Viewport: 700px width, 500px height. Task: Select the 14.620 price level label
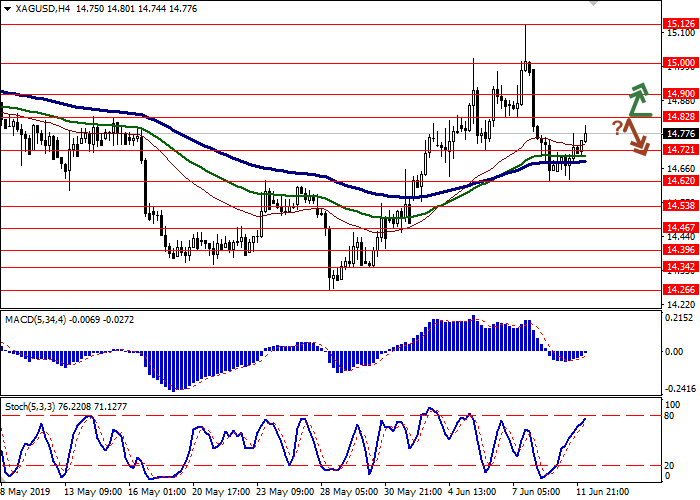(681, 181)
